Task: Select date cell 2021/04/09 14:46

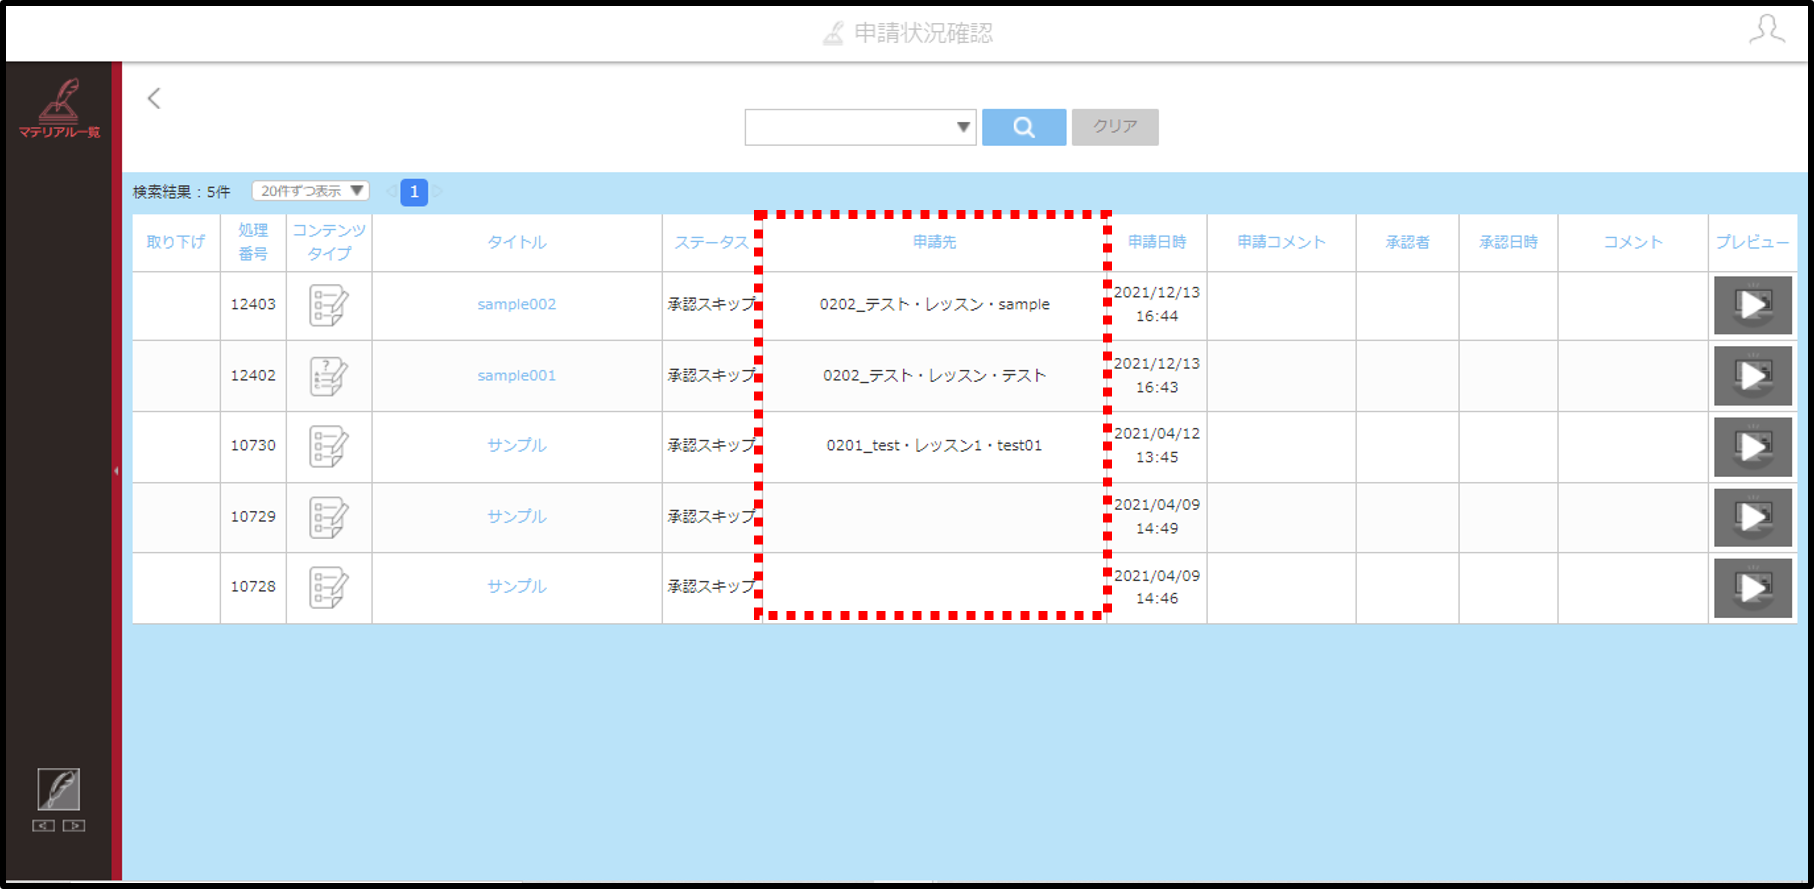Action: pyautogui.click(x=1157, y=587)
